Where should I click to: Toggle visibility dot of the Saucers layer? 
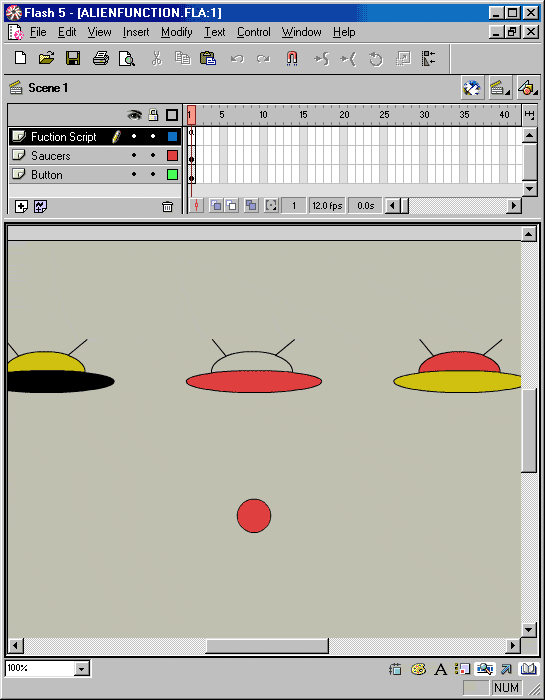pyautogui.click(x=134, y=155)
